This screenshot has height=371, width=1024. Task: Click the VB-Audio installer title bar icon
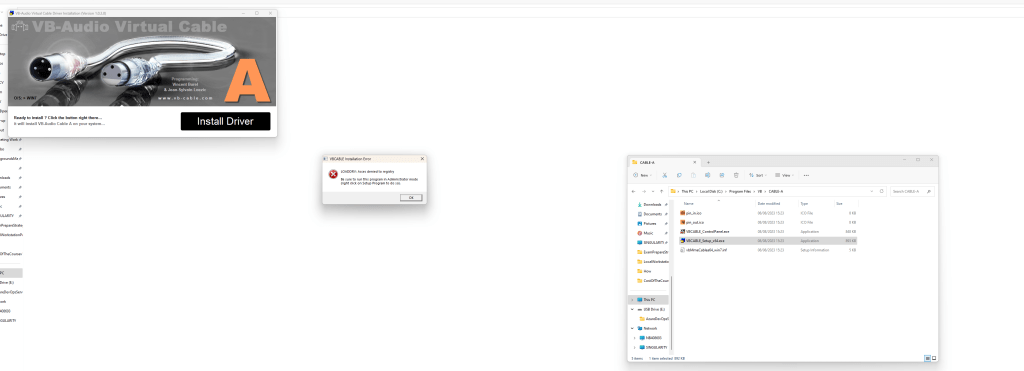click(12, 12)
